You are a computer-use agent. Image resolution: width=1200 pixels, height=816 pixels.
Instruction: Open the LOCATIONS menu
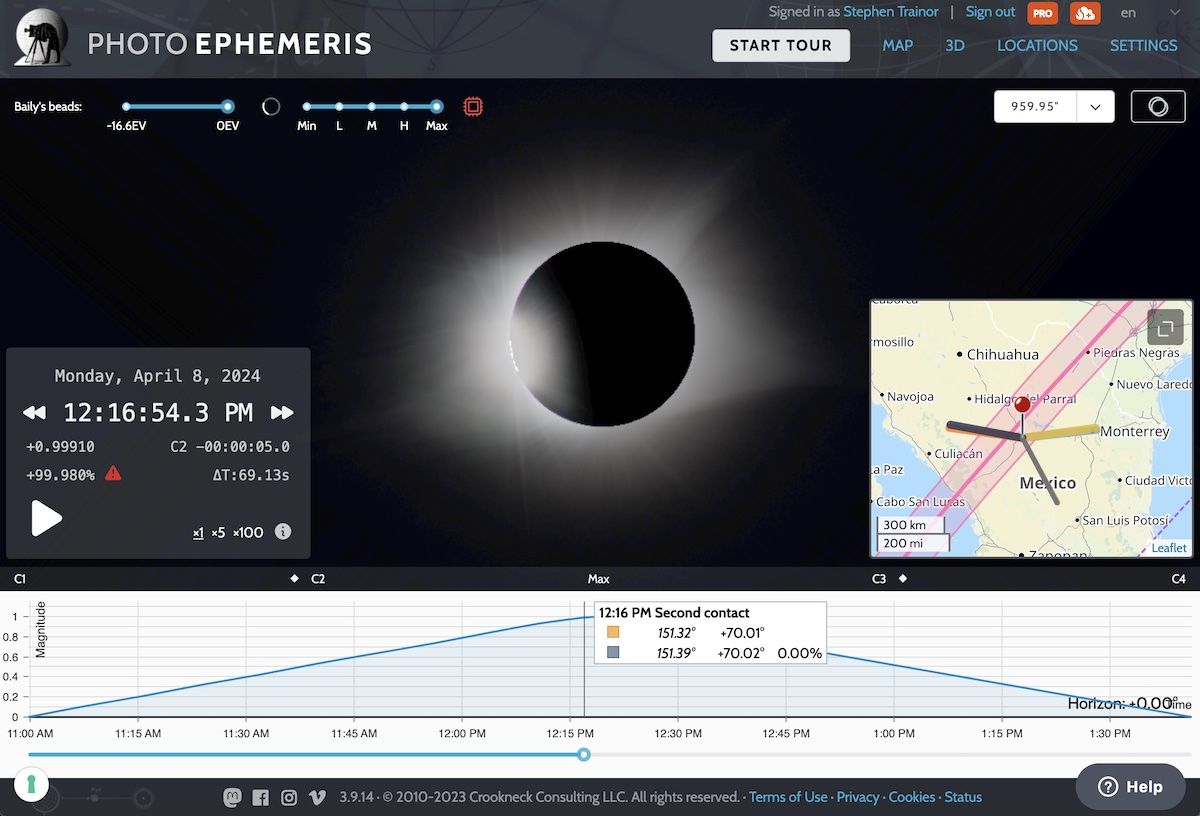(1037, 45)
